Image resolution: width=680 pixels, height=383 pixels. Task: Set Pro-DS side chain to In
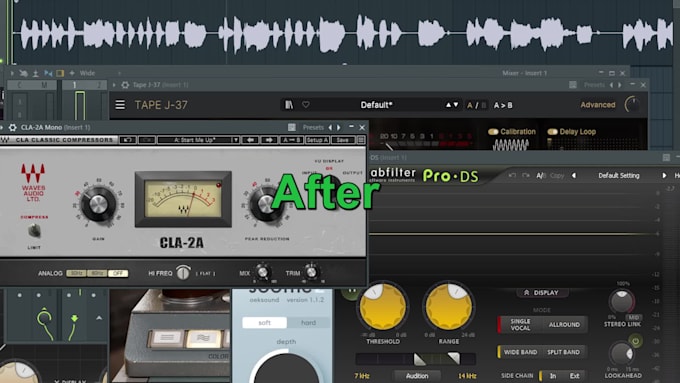pyautogui.click(x=552, y=376)
